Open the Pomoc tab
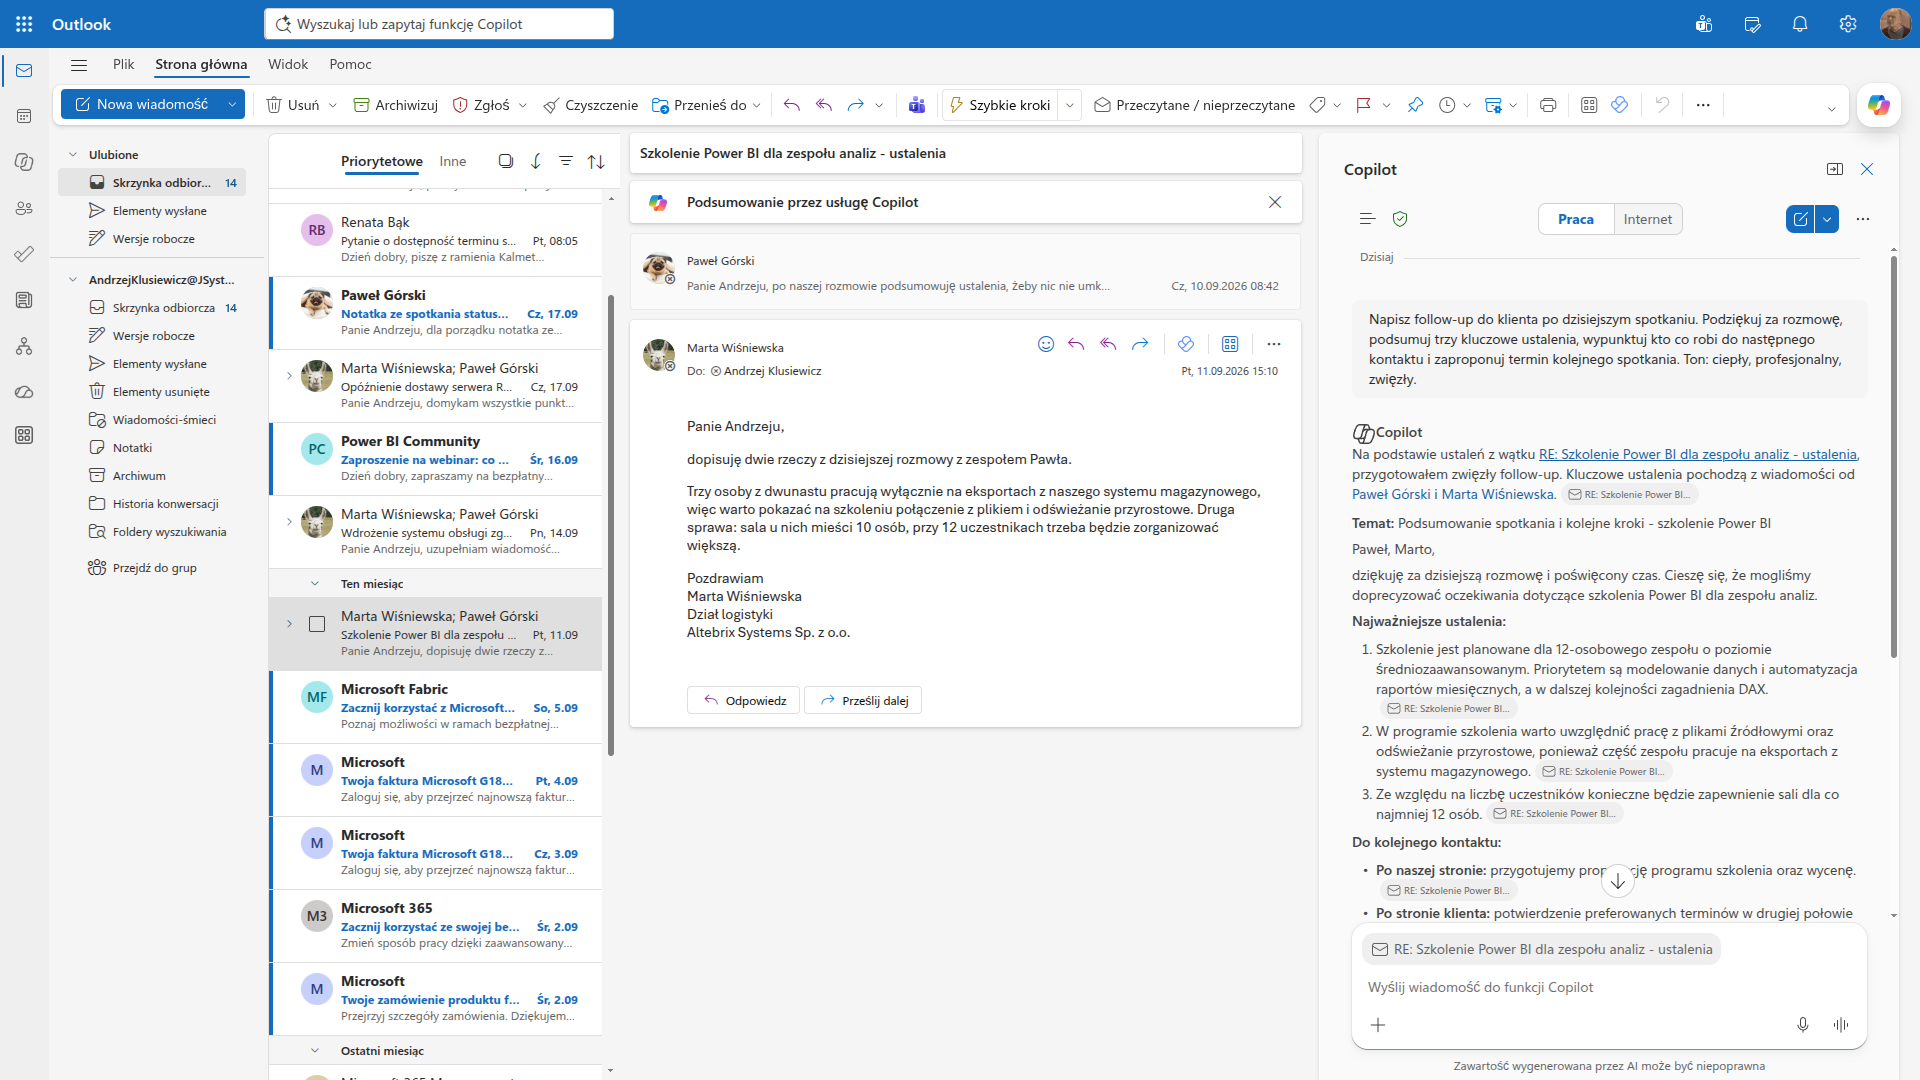 click(350, 64)
